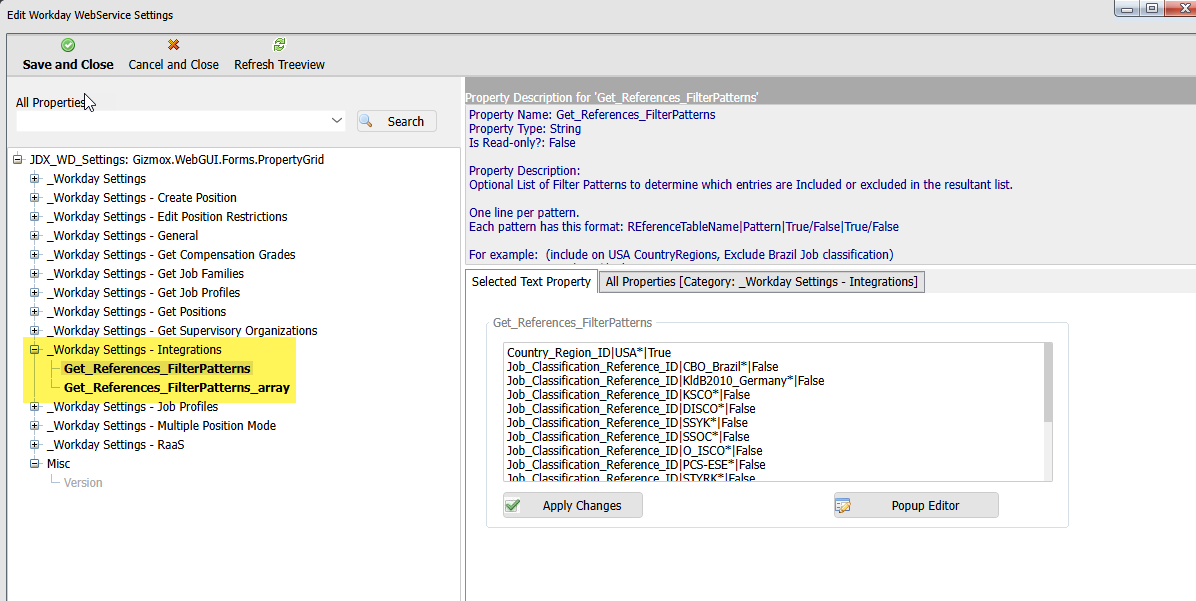Open All Properties [Category: Integrations] tab
1196x601 pixels.
[762, 281]
